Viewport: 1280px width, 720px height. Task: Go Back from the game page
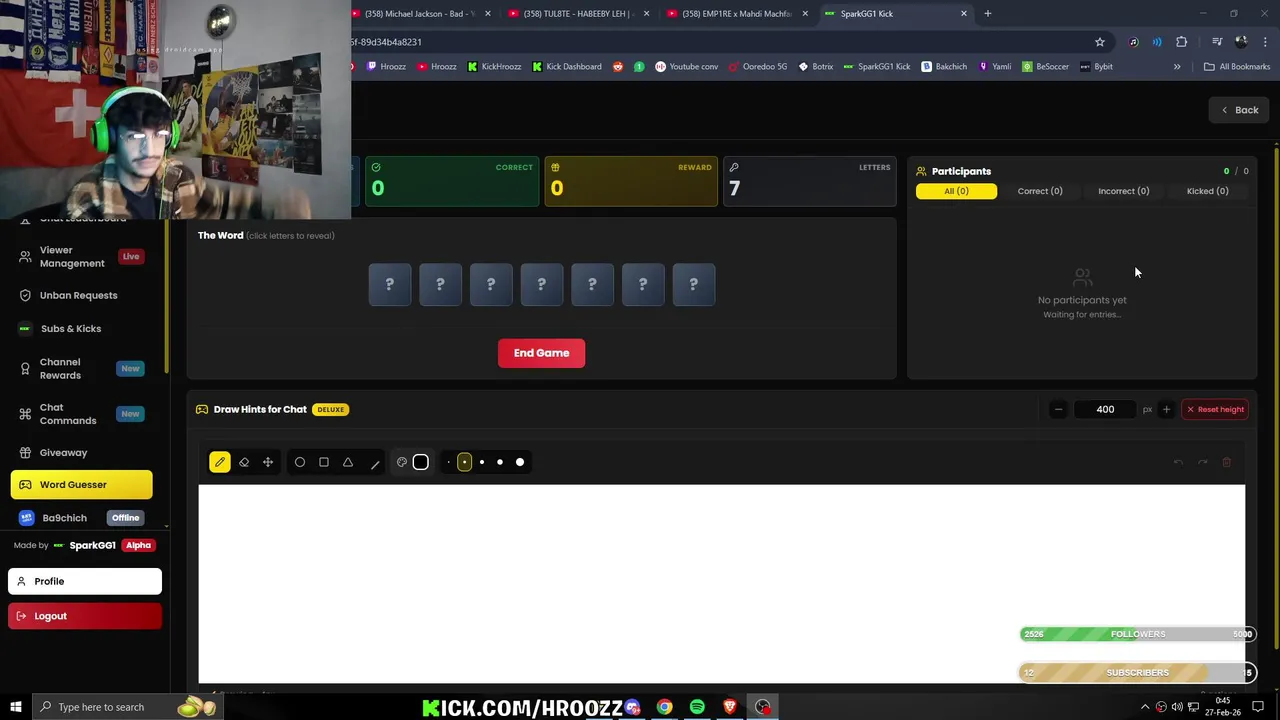[x=1239, y=110]
